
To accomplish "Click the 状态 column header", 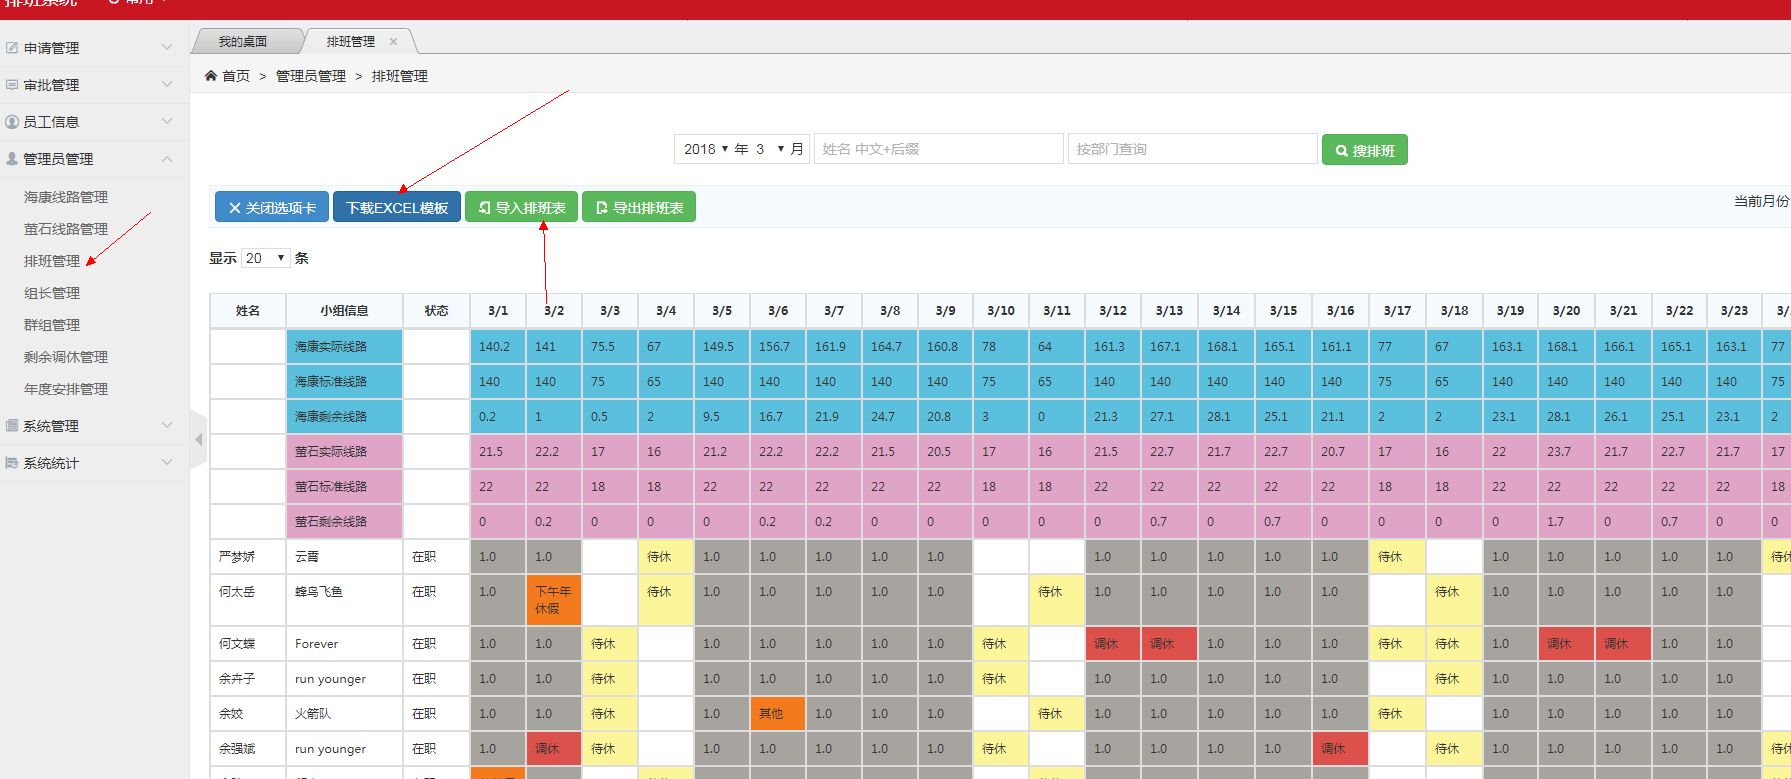I will point(436,311).
